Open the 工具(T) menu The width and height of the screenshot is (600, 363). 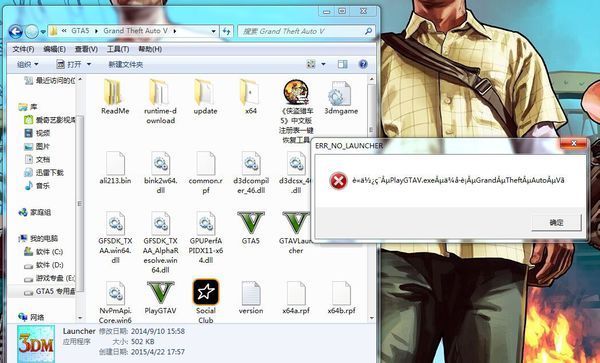click(x=118, y=49)
